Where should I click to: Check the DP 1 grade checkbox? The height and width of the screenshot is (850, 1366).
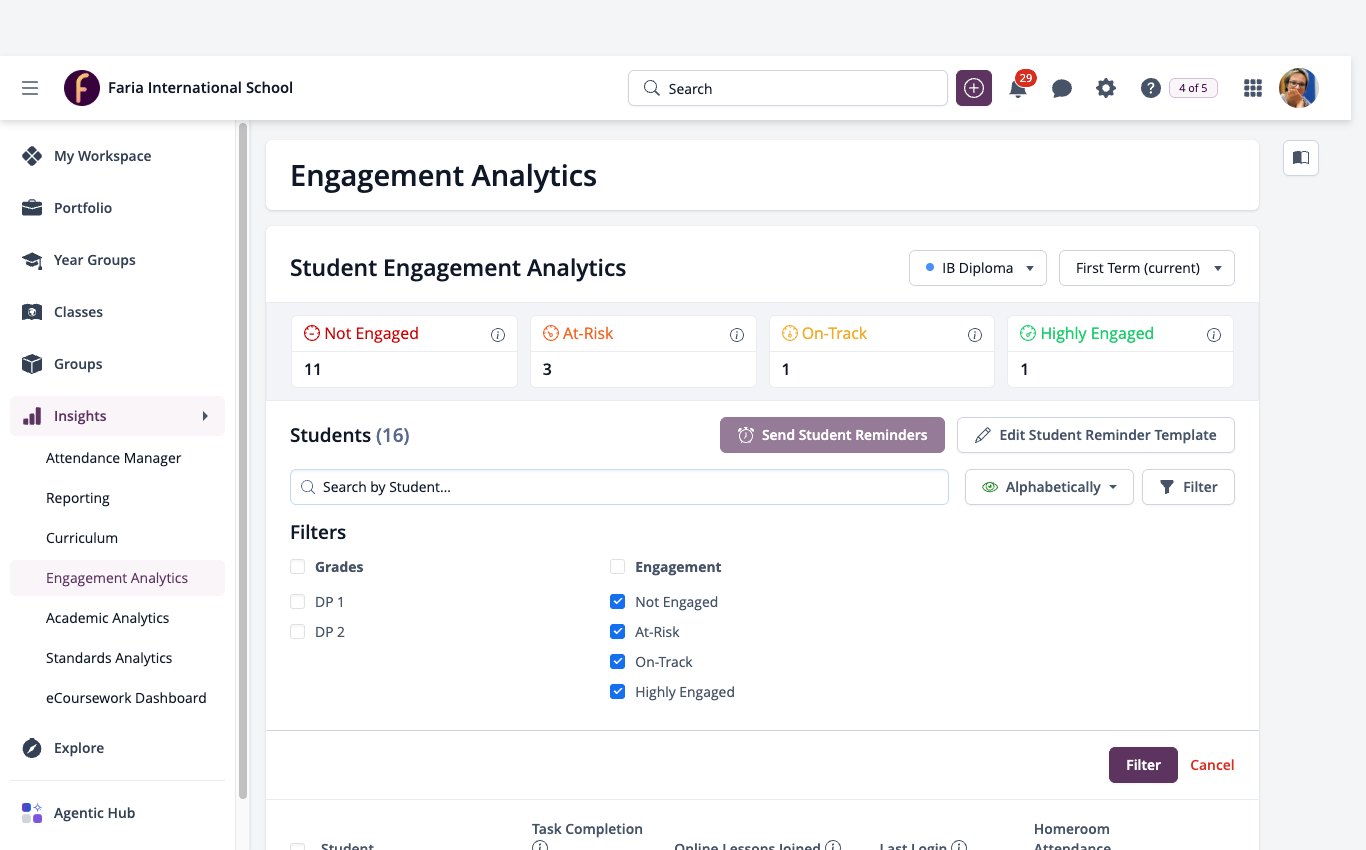(297, 602)
